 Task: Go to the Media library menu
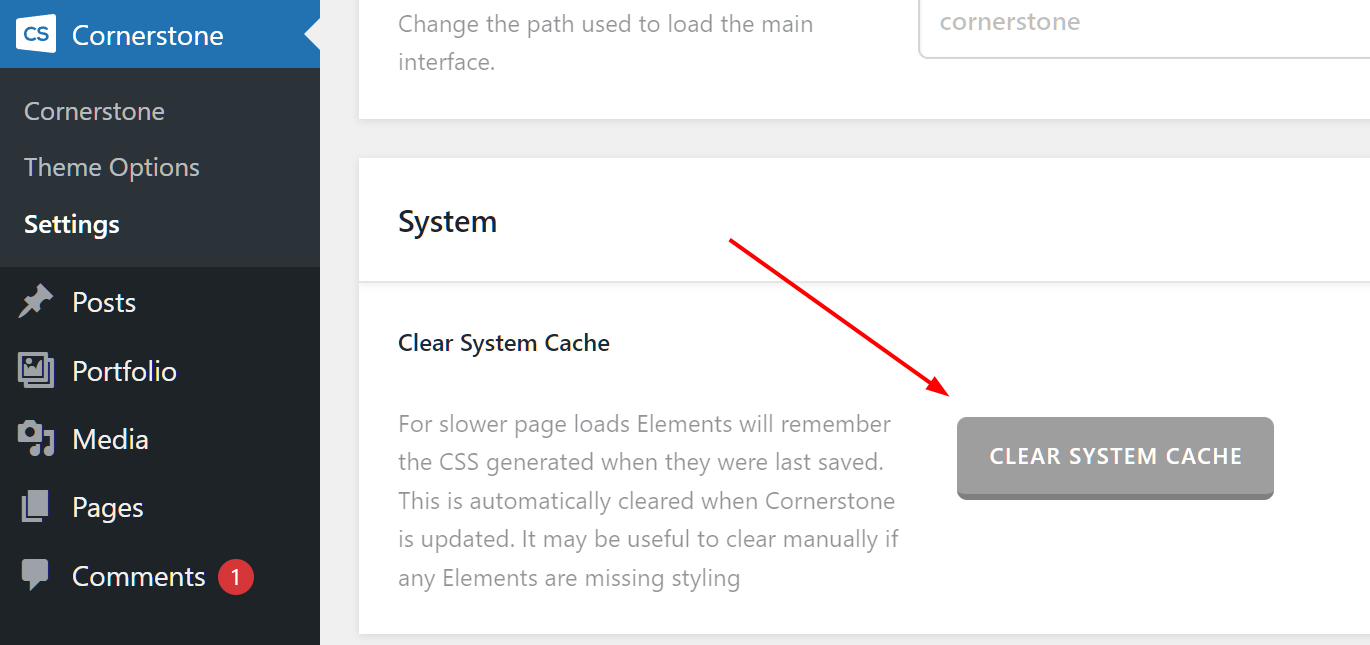(110, 439)
